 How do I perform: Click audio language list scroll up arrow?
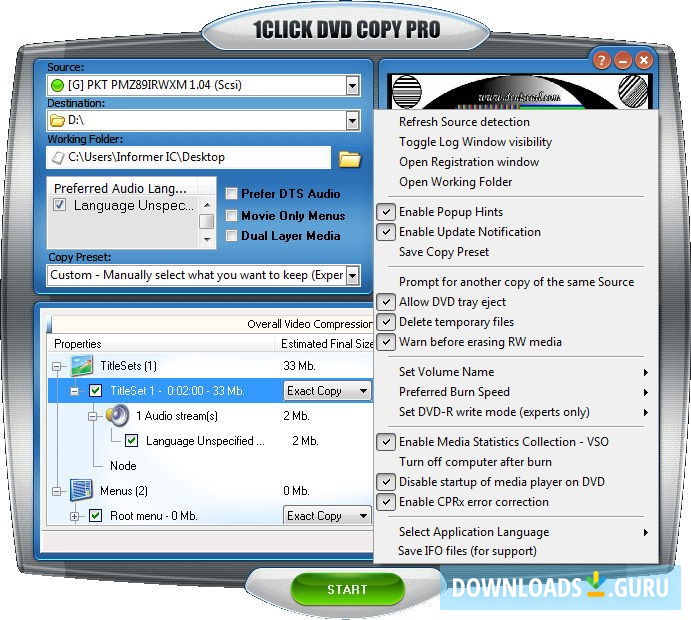coord(207,205)
